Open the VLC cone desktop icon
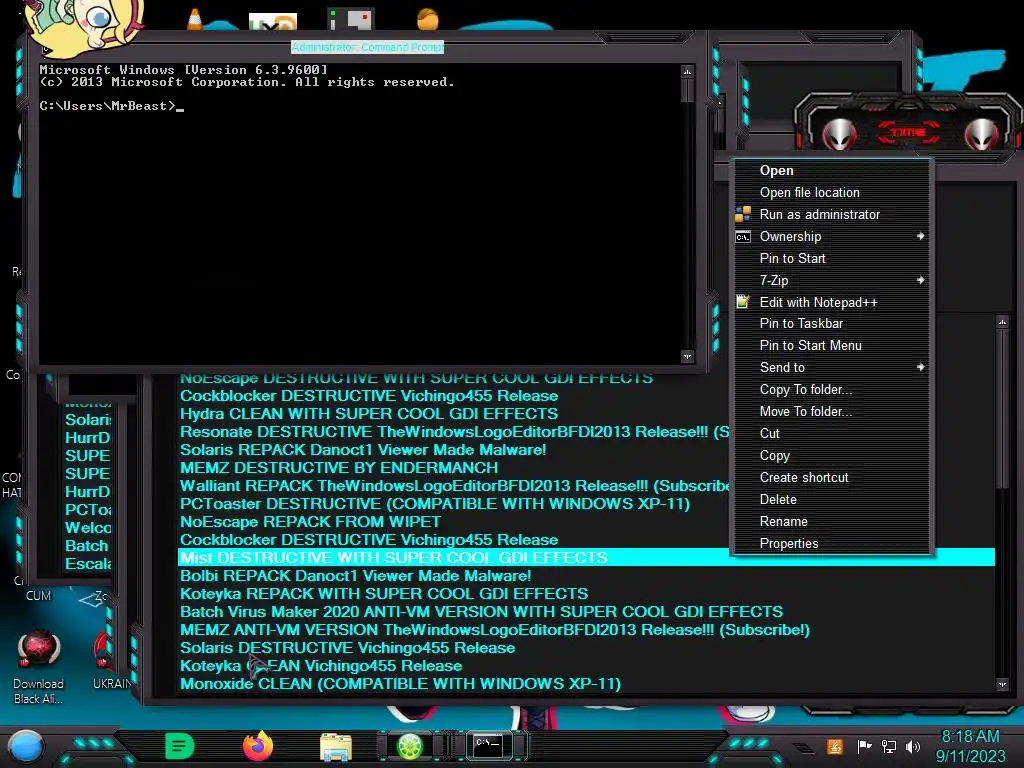Screen dimensions: 1024x768 (x=195, y=20)
